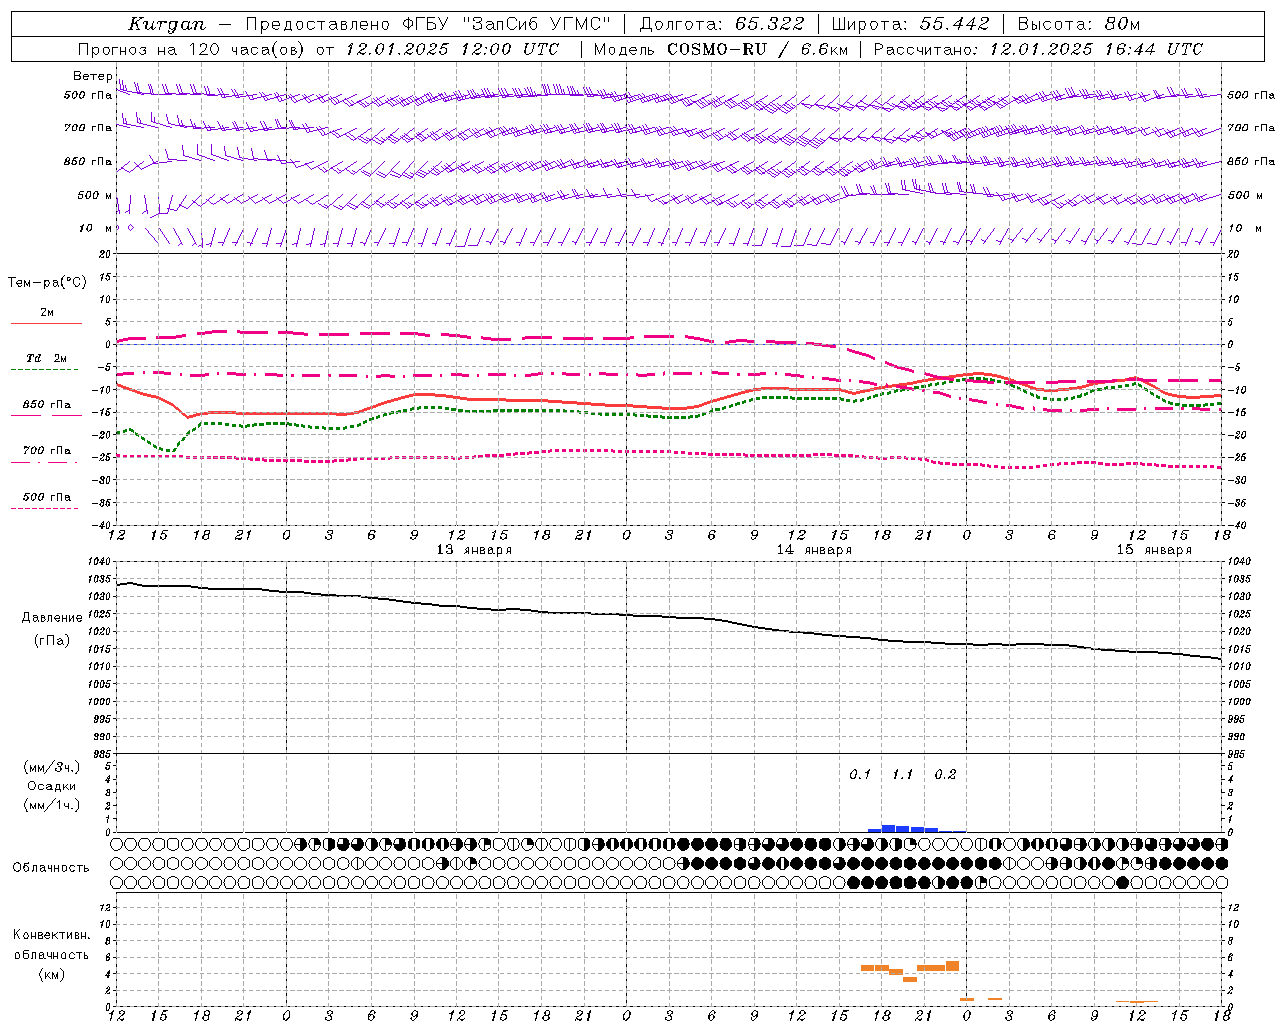
Task: Click the "1040" value on left pressure axis
Action: pos(101,562)
